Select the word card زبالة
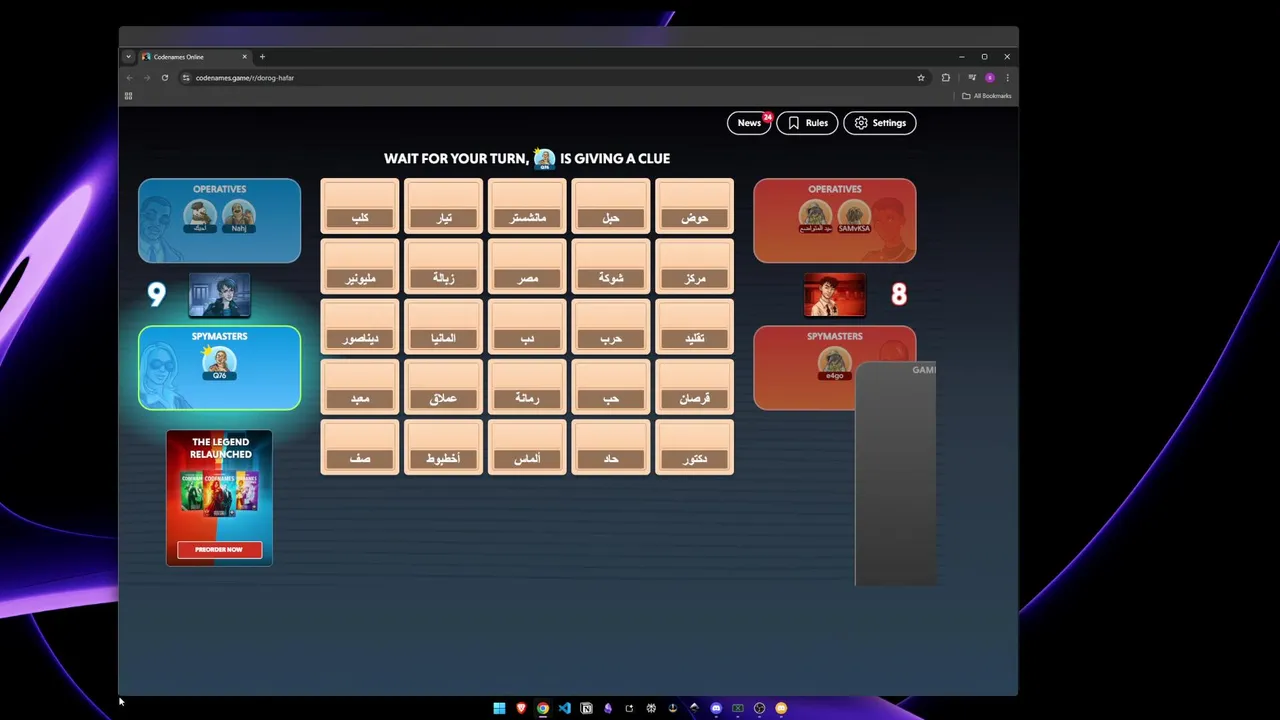The image size is (1280, 720). (x=443, y=266)
